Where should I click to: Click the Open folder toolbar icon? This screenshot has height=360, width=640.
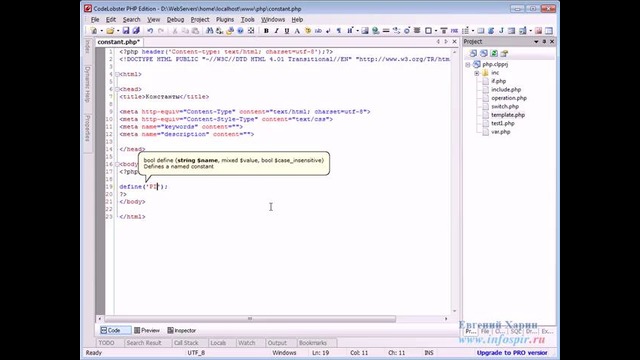[110, 31]
